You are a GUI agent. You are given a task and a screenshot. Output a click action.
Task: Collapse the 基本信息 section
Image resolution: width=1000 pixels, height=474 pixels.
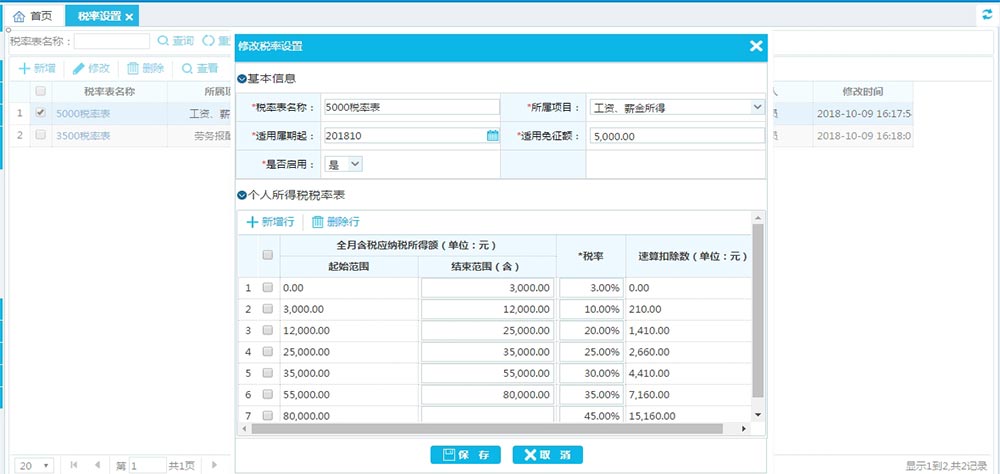click(x=242, y=79)
